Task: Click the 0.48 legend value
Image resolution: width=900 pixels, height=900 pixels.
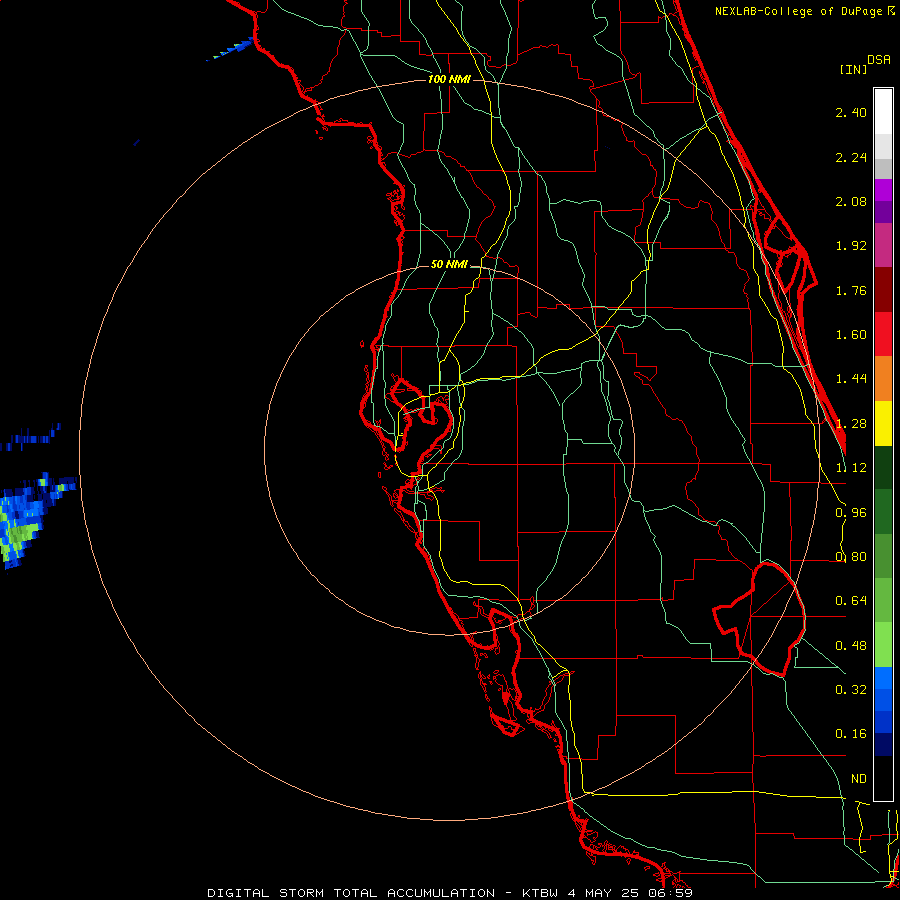Action: point(851,646)
